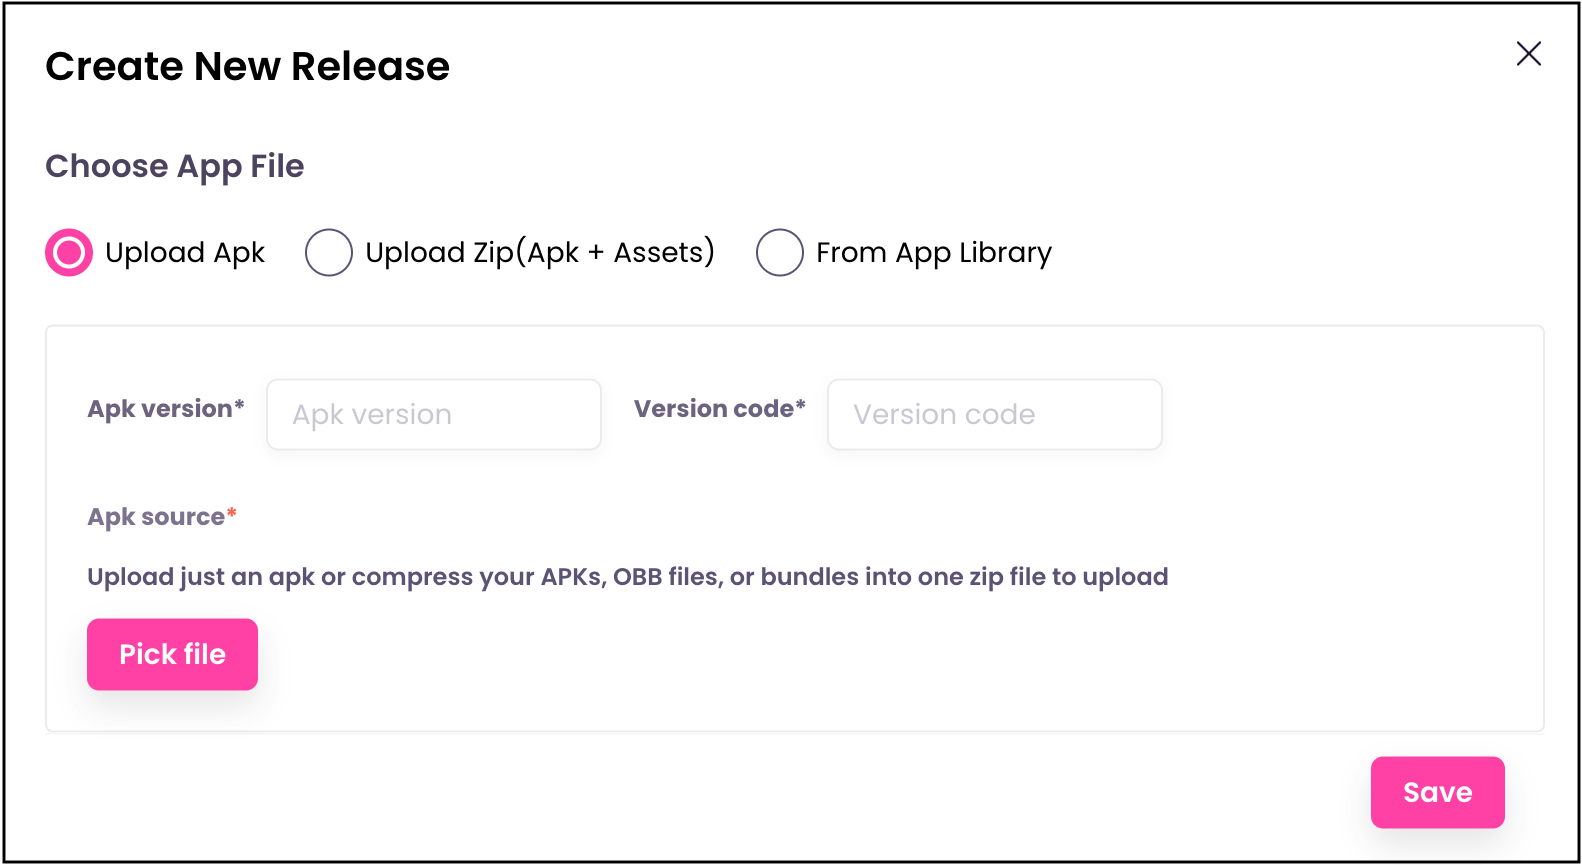Activate the Version code text box
The image size is (1582, 865).
pyautogui.click(x=993, y=414)
